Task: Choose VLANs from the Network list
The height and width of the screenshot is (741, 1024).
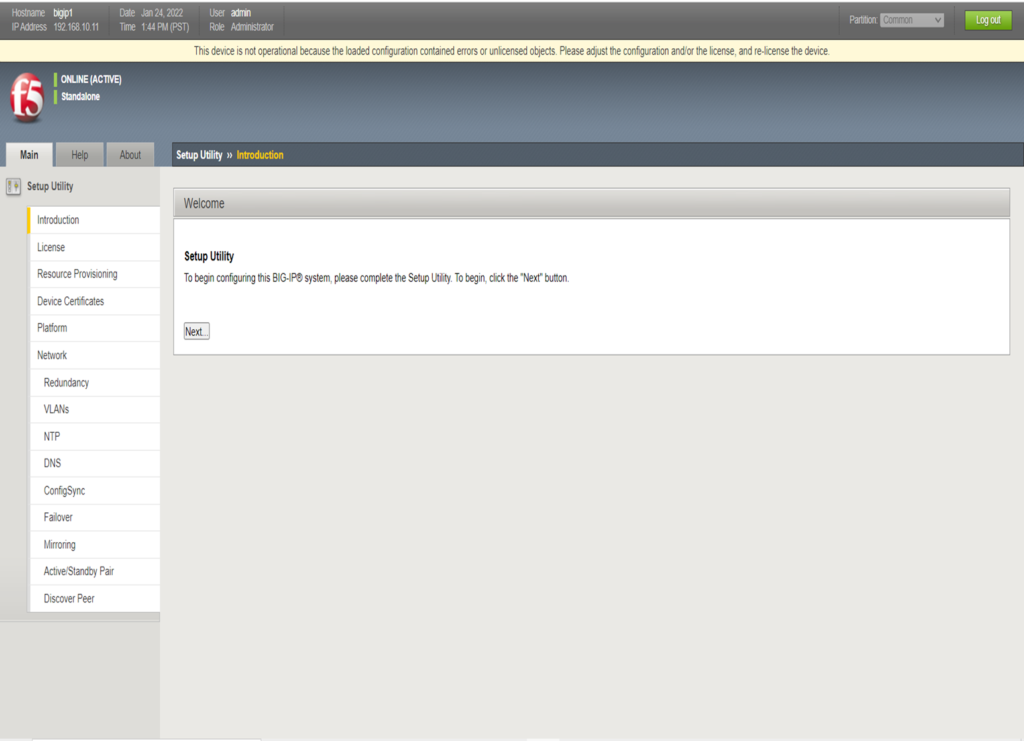Action: (56, 410)
